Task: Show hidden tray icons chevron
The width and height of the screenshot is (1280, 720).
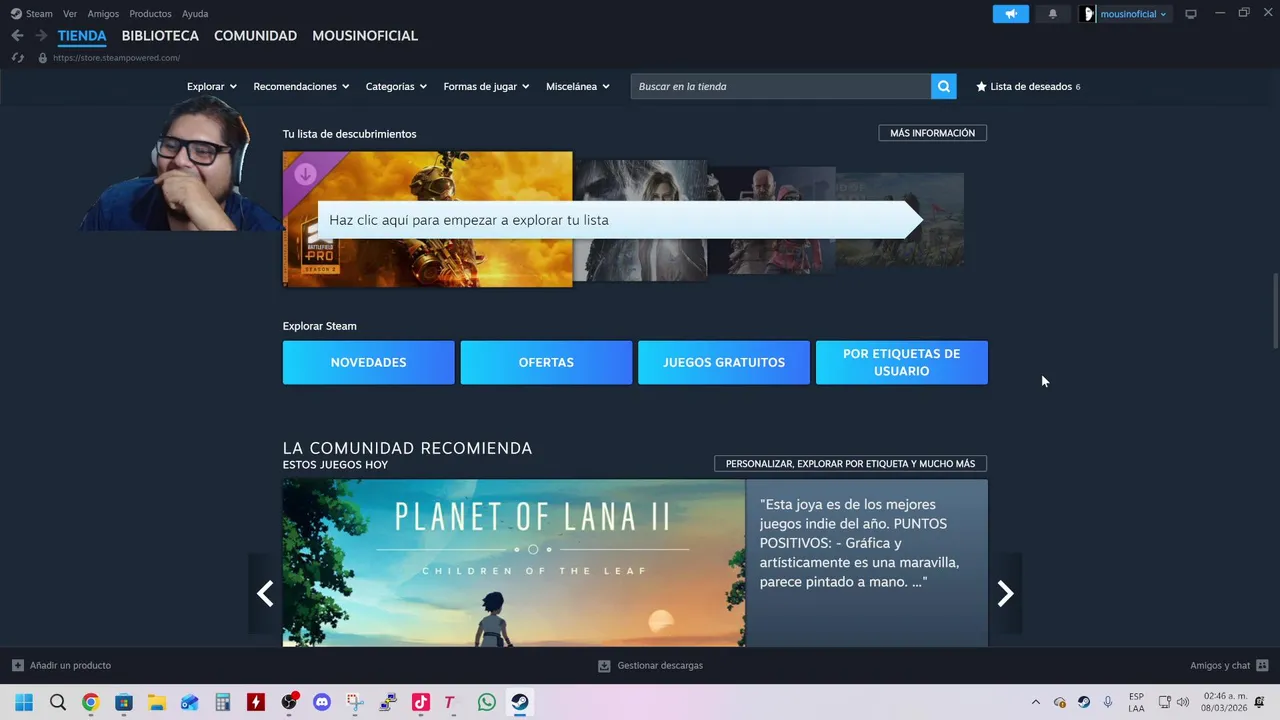Action: pyautogui.click(x=1035, y=702)
